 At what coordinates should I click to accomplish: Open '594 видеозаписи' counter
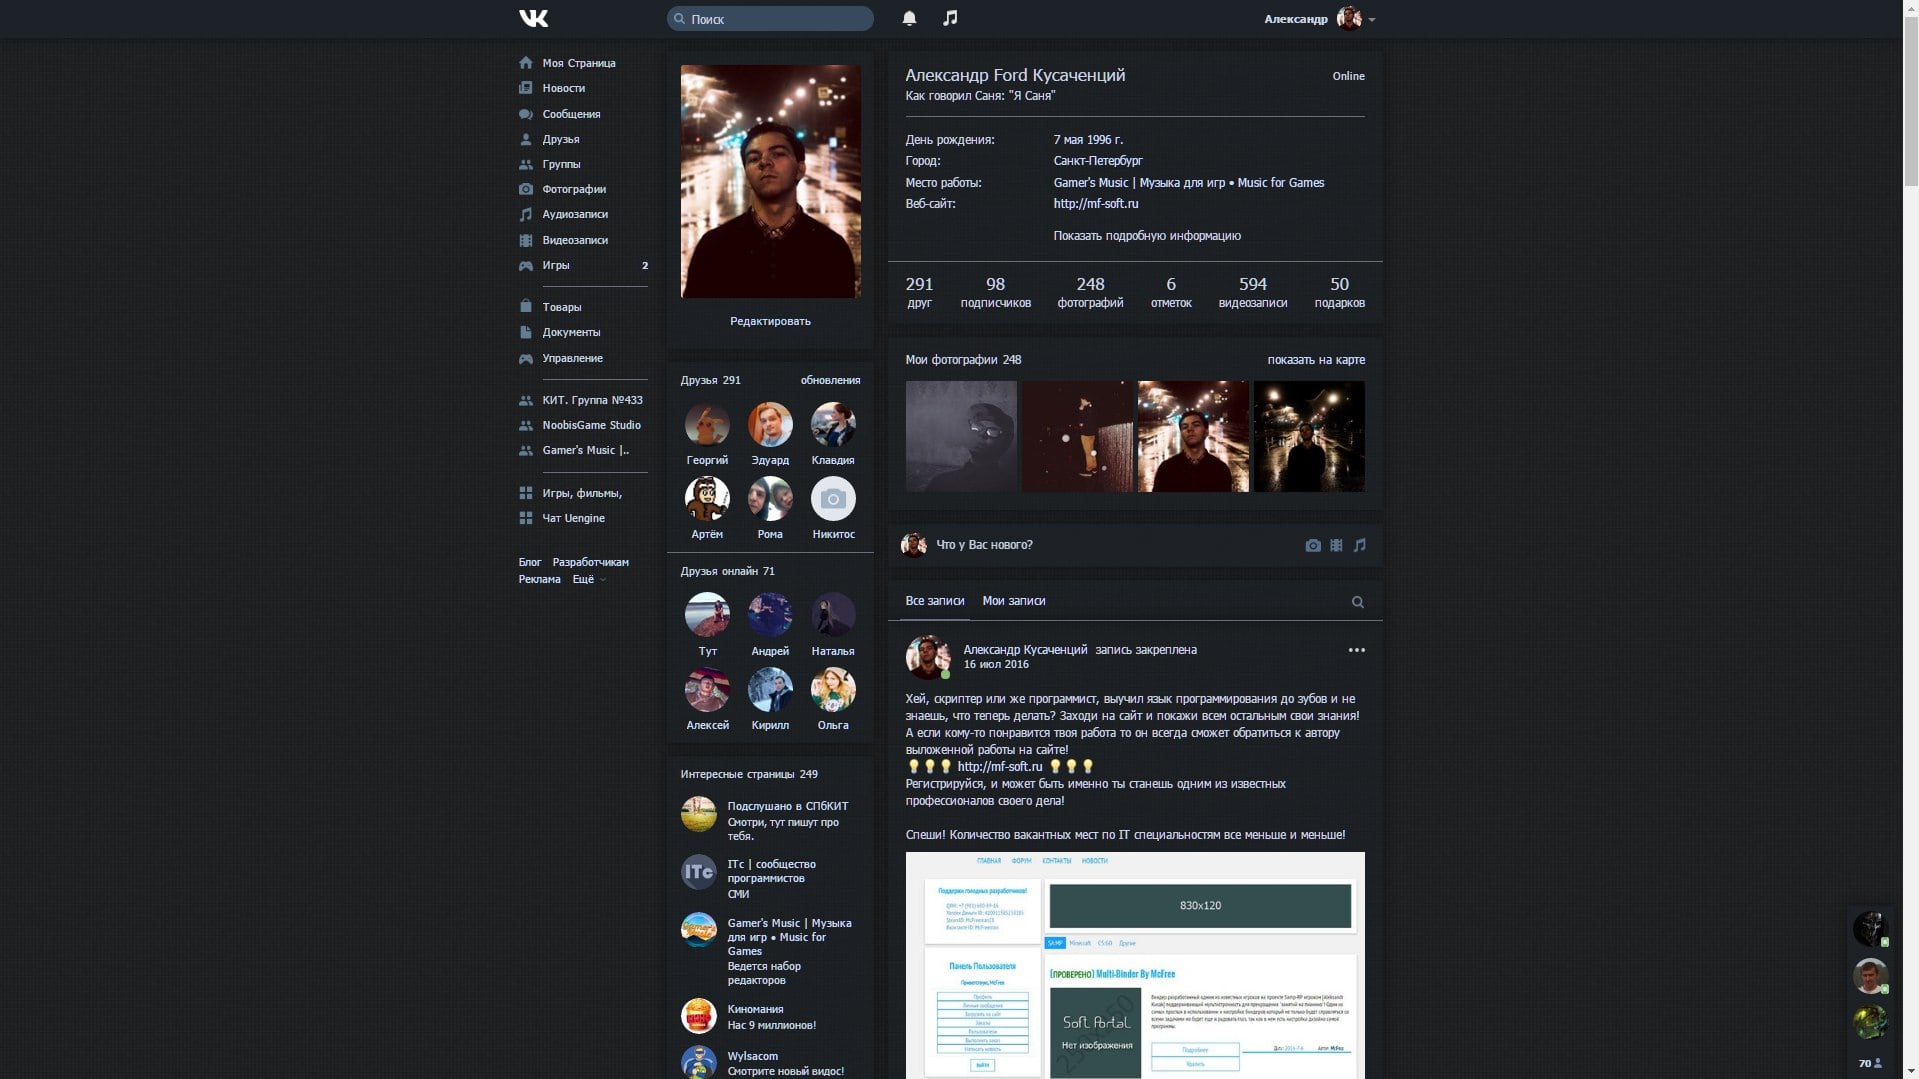pos(1252,292)
